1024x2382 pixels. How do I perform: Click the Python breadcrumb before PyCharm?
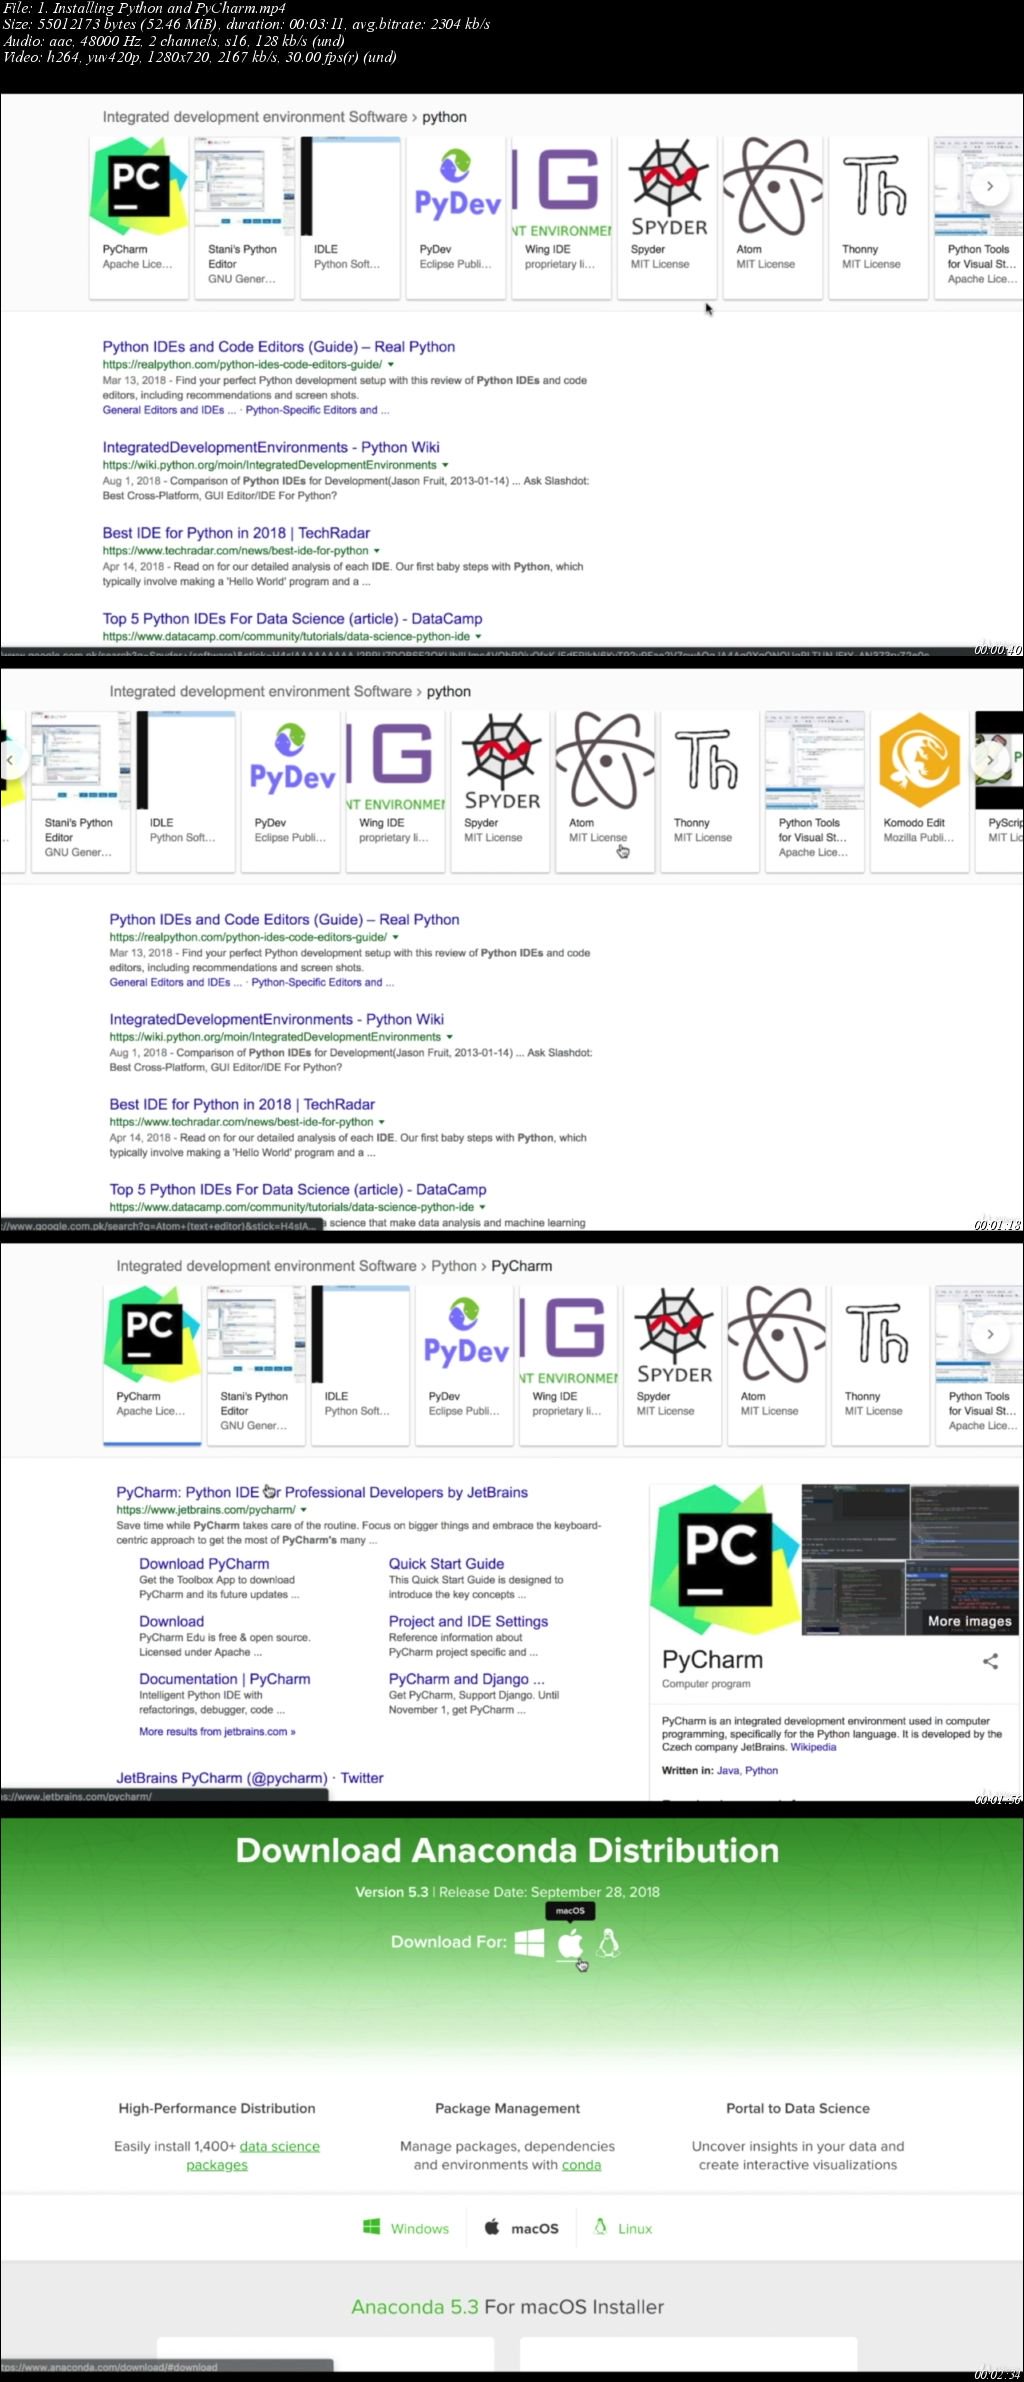(454, 1266)
